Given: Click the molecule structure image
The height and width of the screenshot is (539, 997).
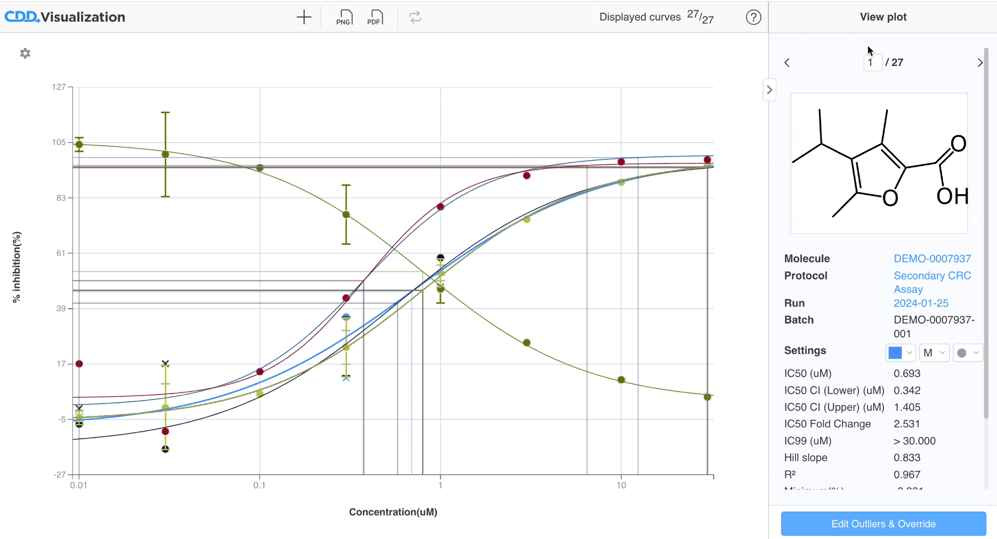Looking at the screenshot, I should click(879, 163).
